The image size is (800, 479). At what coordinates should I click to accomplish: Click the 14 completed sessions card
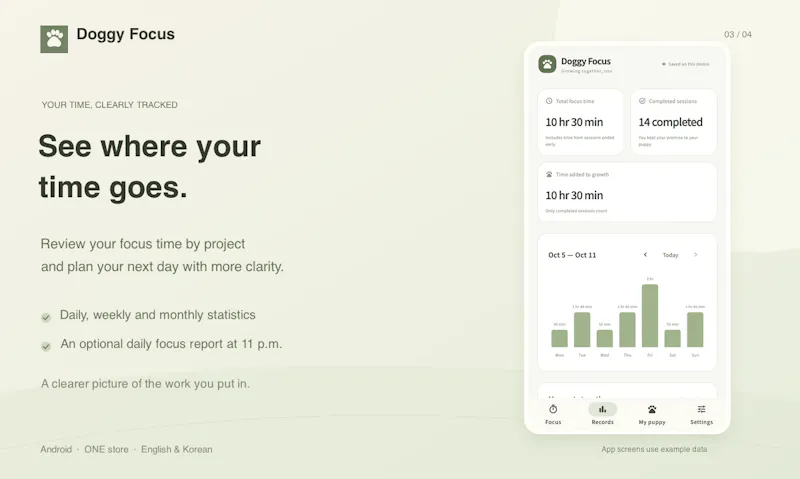coord(673,122)
